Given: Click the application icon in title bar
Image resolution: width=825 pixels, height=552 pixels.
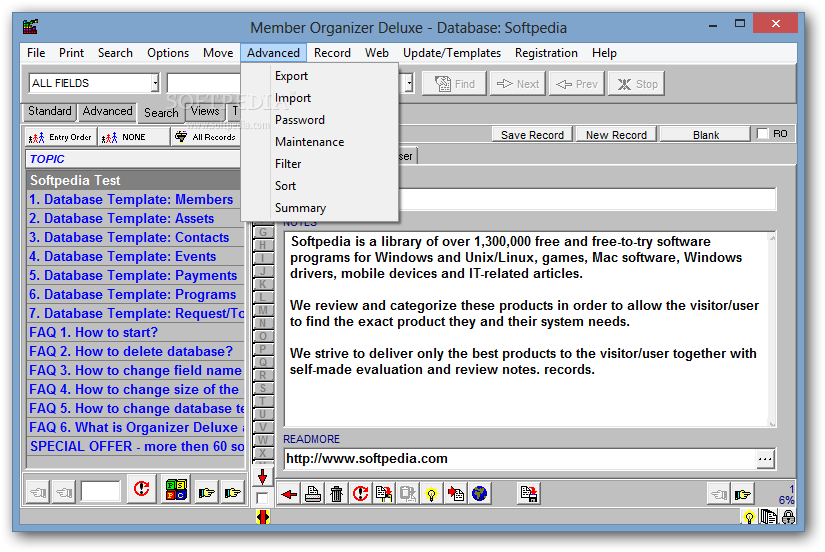Looking at the screenshot, I should (31, 26).
